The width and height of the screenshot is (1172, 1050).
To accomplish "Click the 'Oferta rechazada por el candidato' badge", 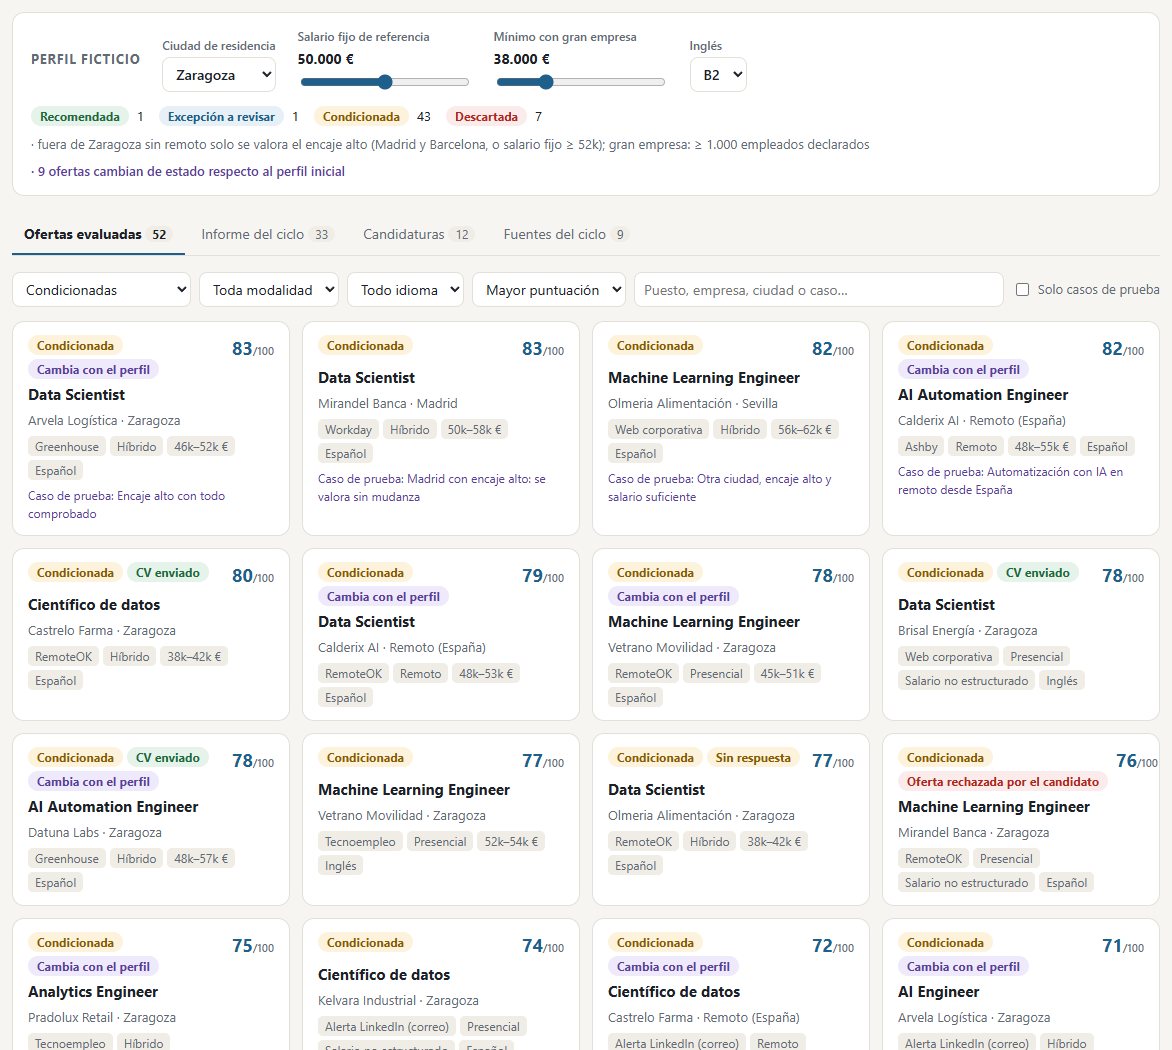I will [1002, 782].
